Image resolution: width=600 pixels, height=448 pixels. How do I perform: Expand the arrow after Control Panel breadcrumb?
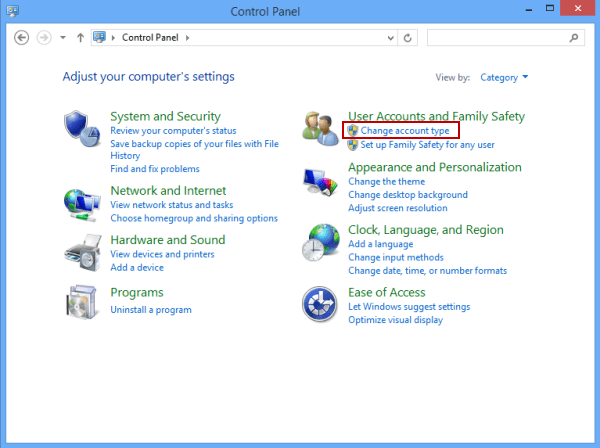[x=188, y=37]
